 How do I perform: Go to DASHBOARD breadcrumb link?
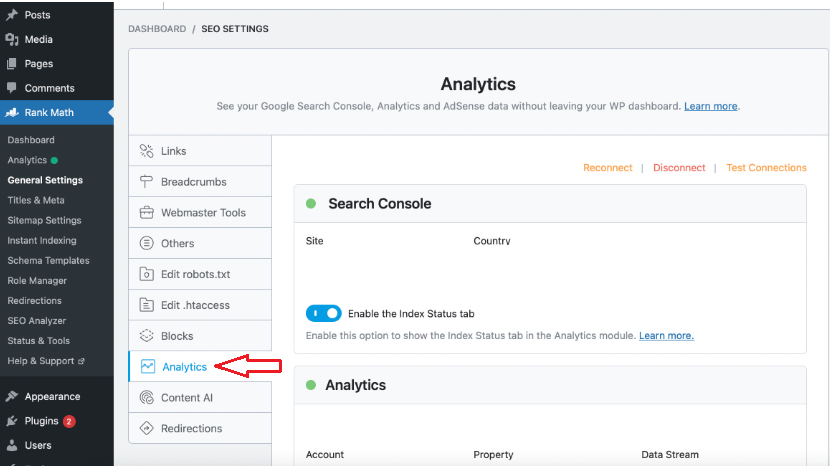[157, 29]
